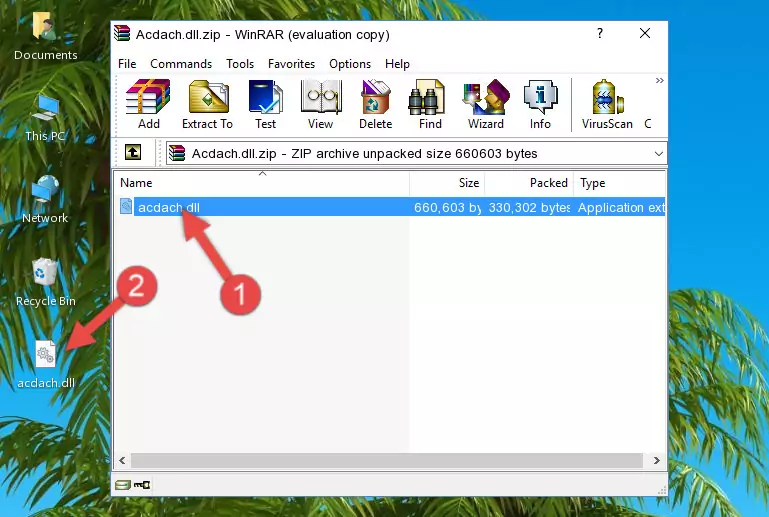Click the Extract To toolbar icon

207,104
